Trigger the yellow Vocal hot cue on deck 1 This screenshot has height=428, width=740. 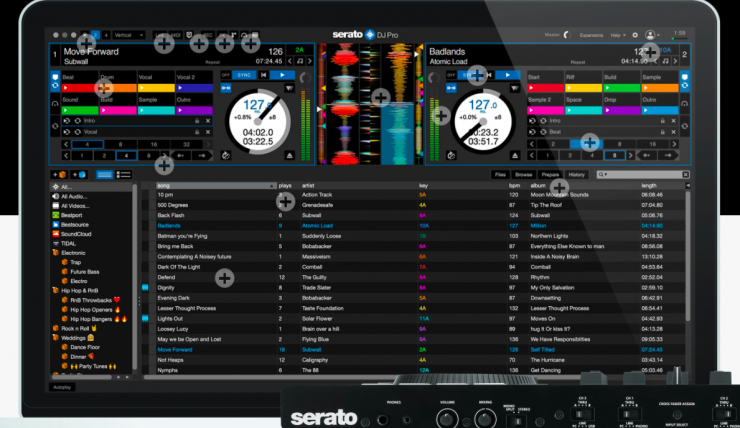(x=156, y=88)
